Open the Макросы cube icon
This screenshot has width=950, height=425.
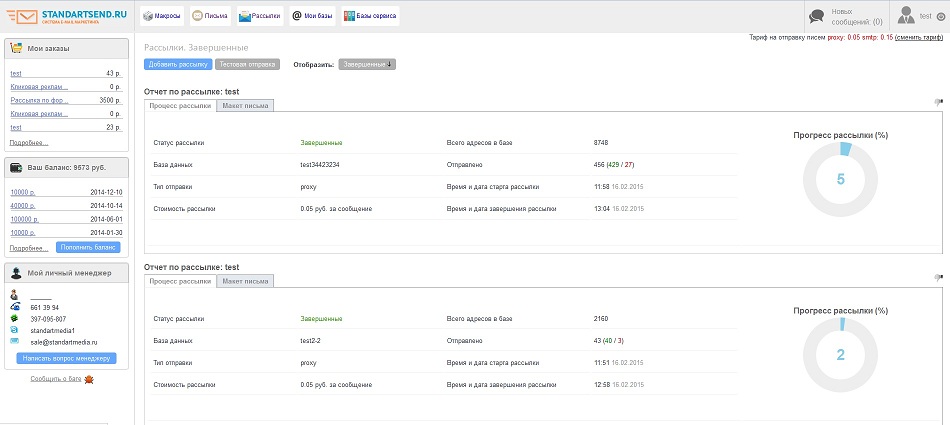[148, 16]
